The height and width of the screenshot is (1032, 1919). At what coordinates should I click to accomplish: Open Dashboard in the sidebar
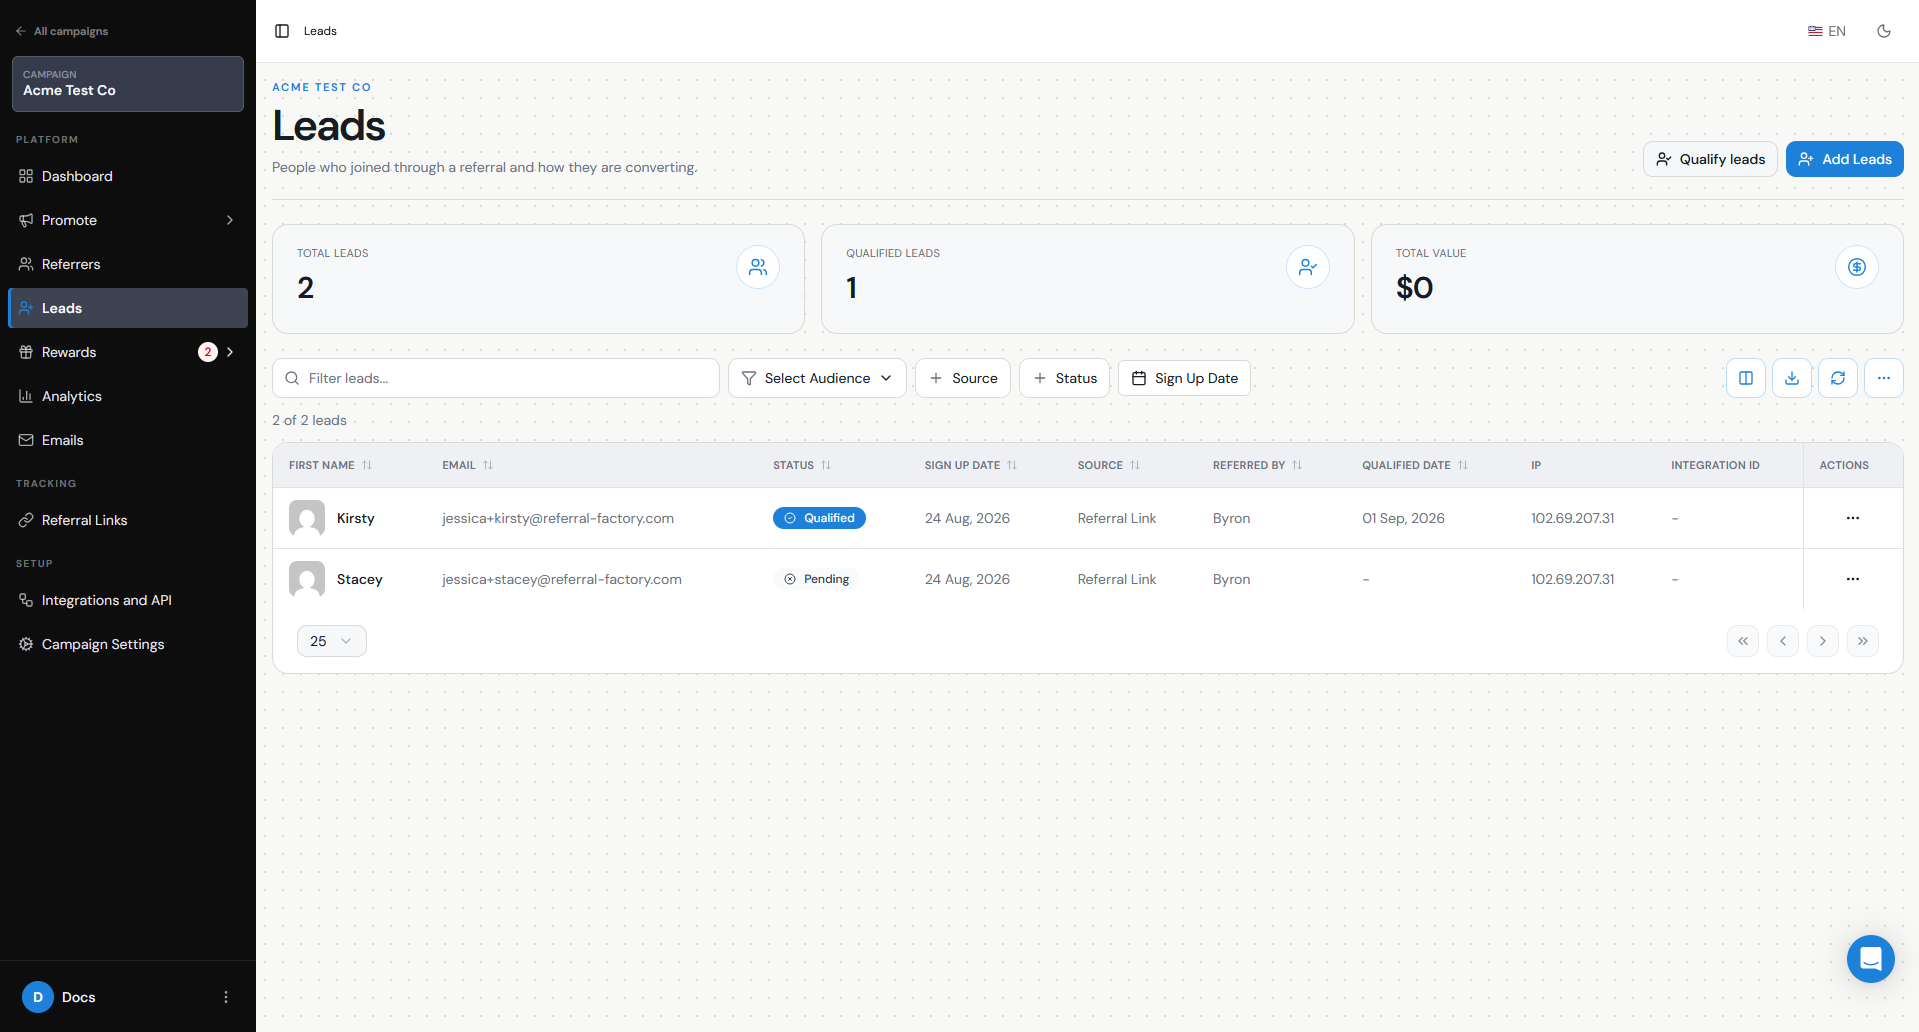tap(128, 176)
